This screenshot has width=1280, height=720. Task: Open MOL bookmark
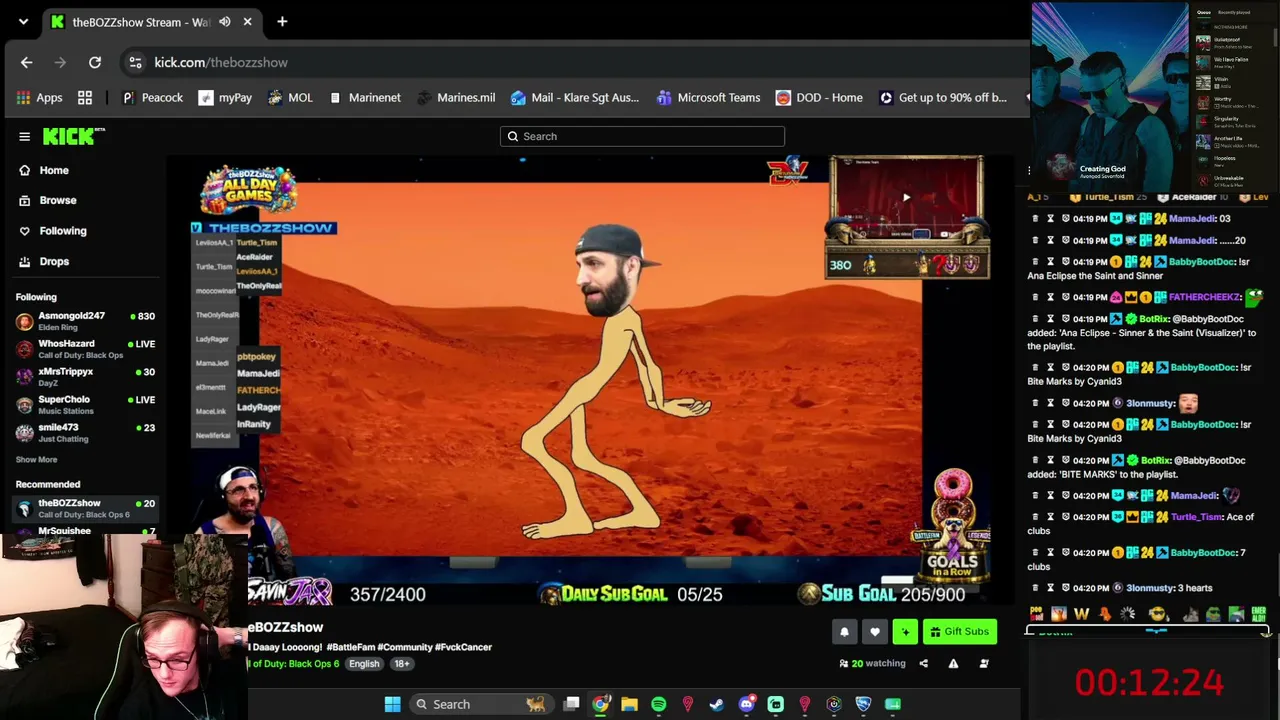[x=290, y=98]
